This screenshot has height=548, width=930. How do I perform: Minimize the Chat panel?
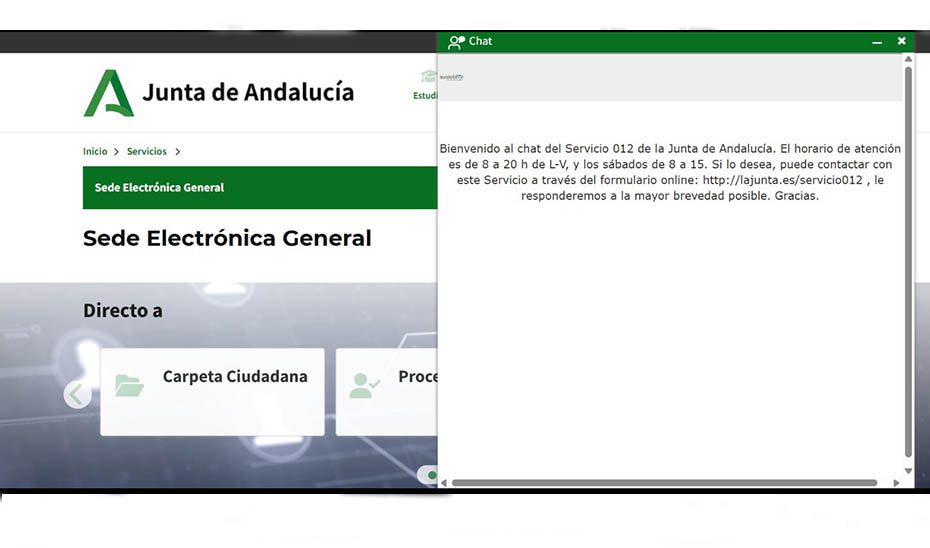coord(877,42)
